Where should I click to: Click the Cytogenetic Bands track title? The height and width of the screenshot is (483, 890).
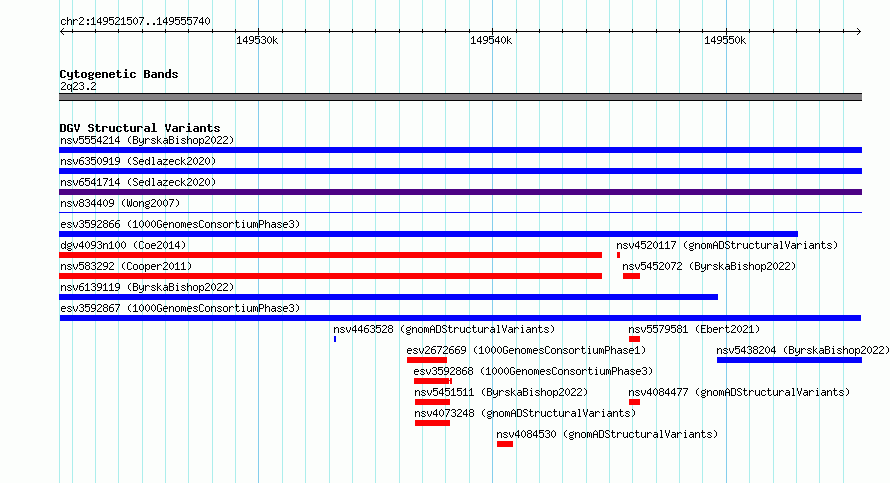click(119, 74)
